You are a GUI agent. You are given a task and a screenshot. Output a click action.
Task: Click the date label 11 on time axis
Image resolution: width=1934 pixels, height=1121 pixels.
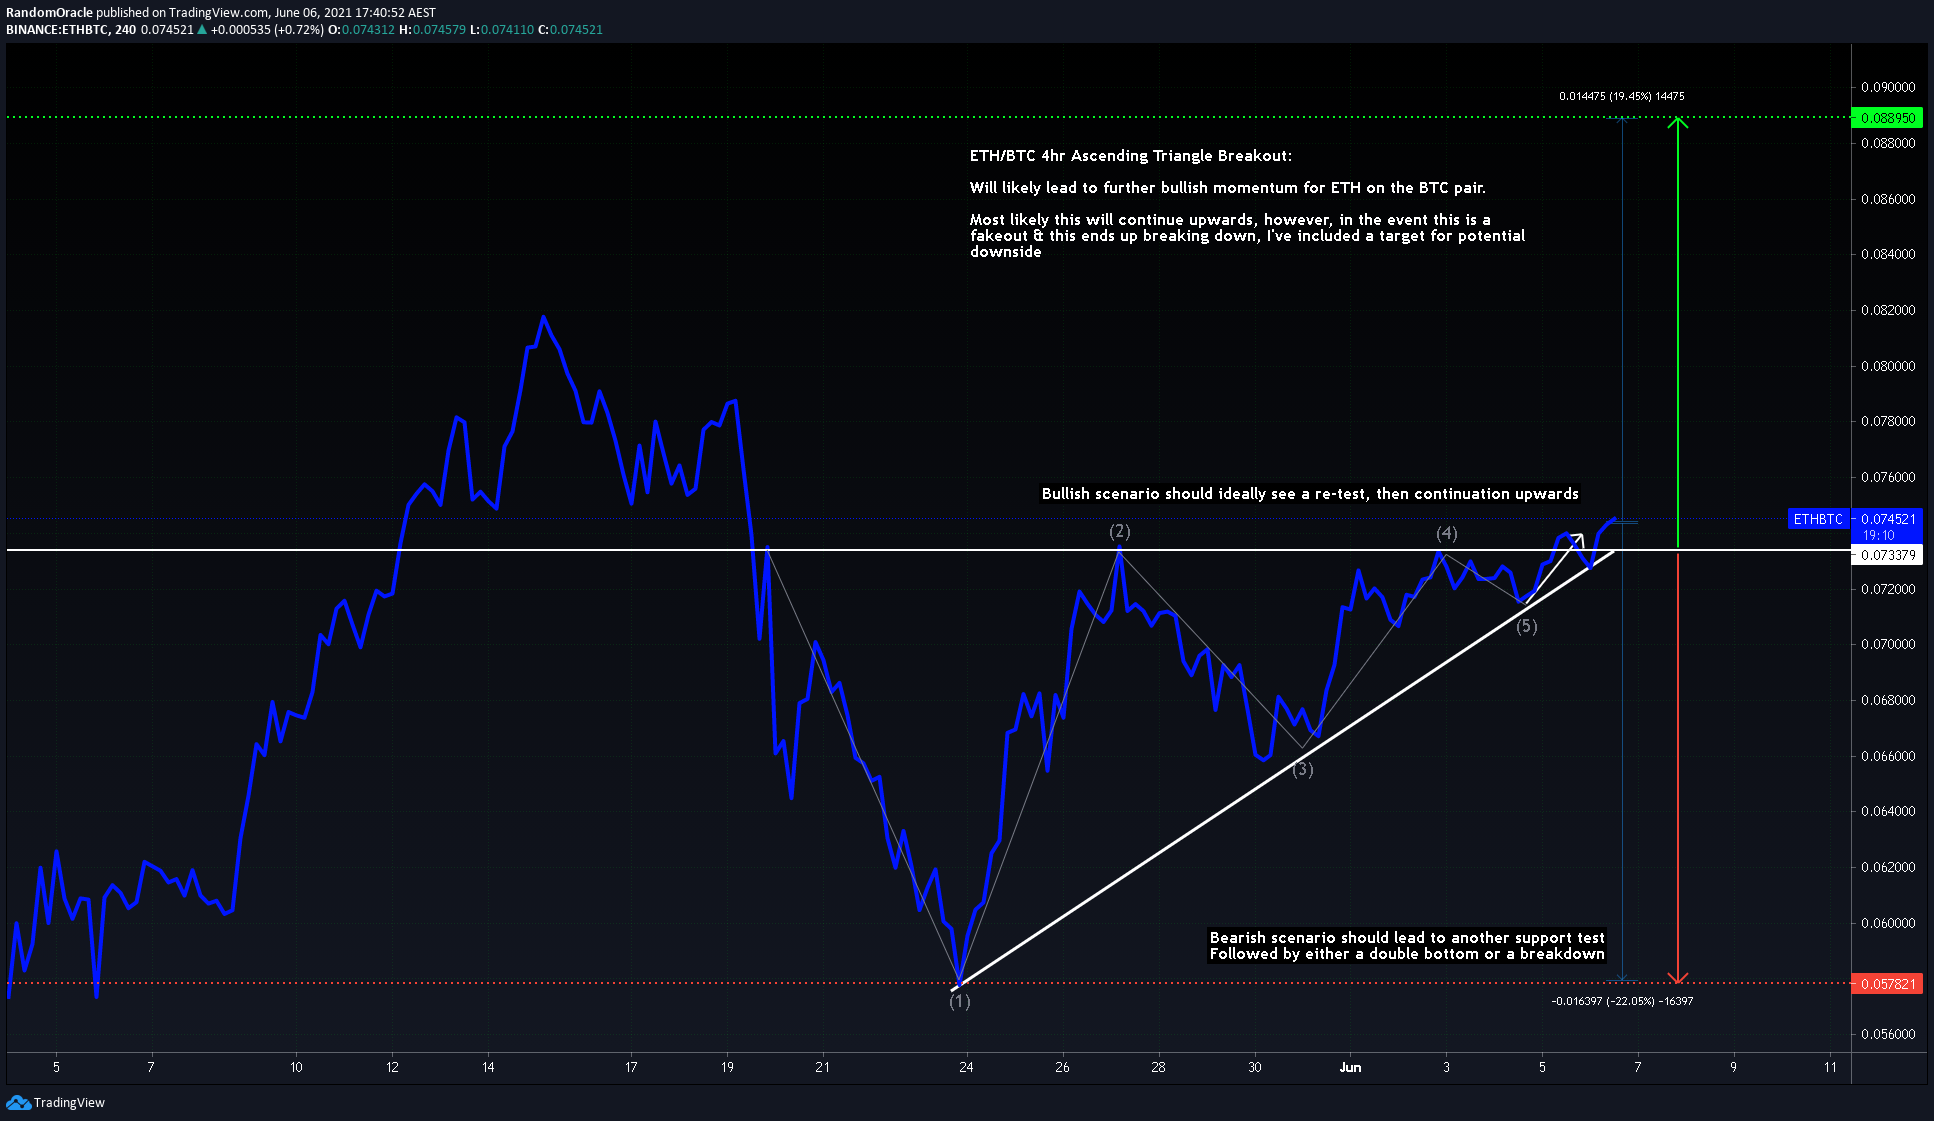(1829, 1067)
